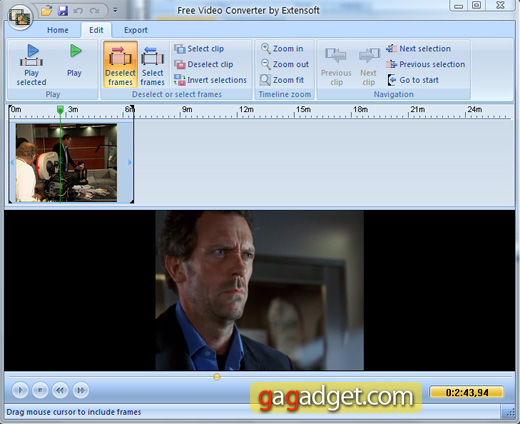
Task: Expand the quick access toolbar dropdown arrow
Action: pyautogui.click(x=115, y=10)
